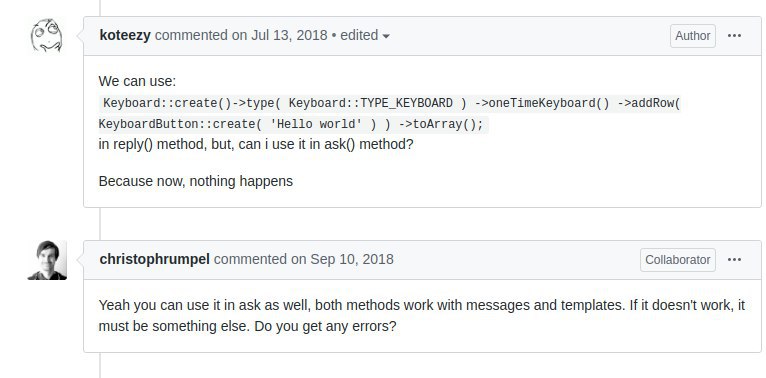
Task: Open koteezy's avatar profile picture
Action: 47,36
